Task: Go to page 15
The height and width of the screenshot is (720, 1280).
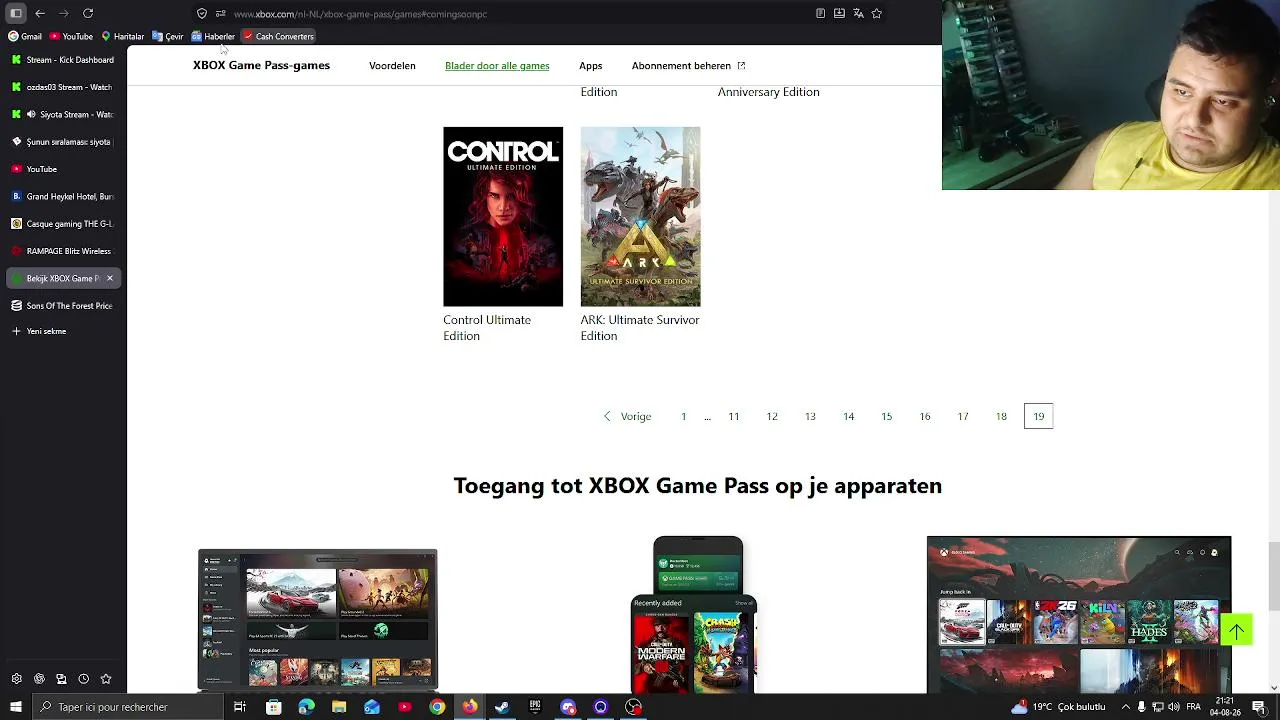Action: (x=886, y=416)
